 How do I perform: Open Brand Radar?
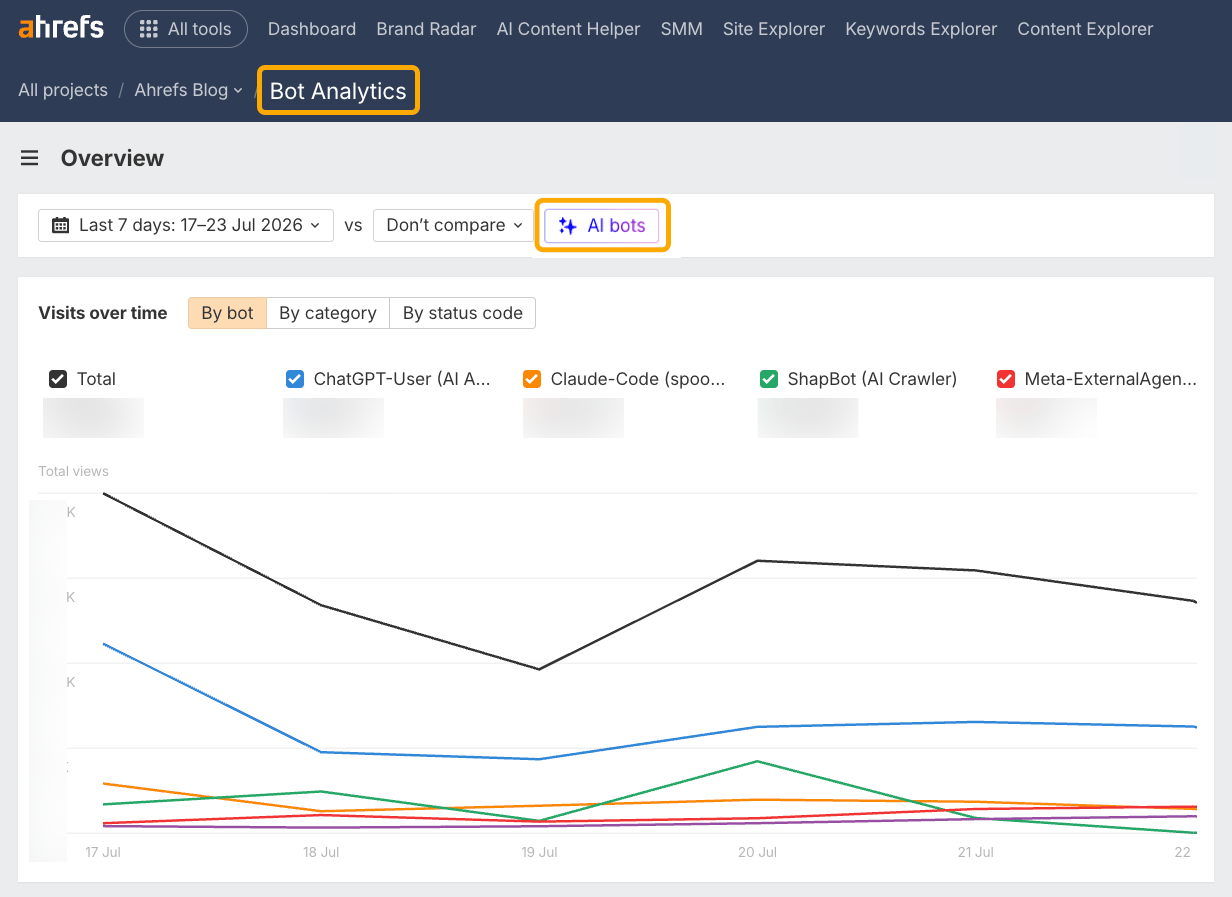426,29
